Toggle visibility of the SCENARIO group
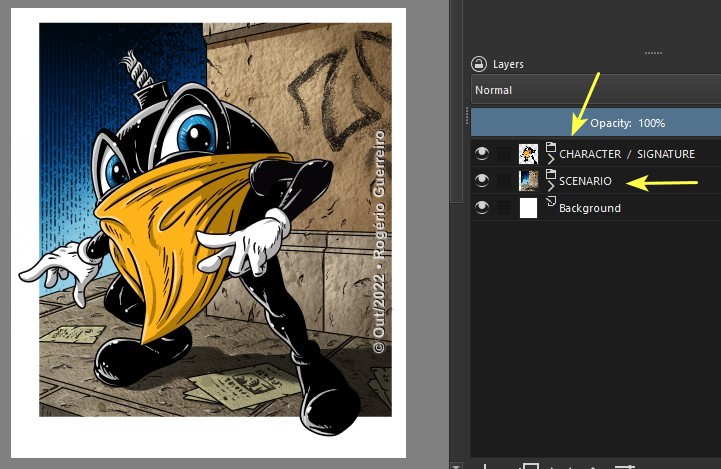Viewport: 721px width, 469px height. tap(482, 180)
